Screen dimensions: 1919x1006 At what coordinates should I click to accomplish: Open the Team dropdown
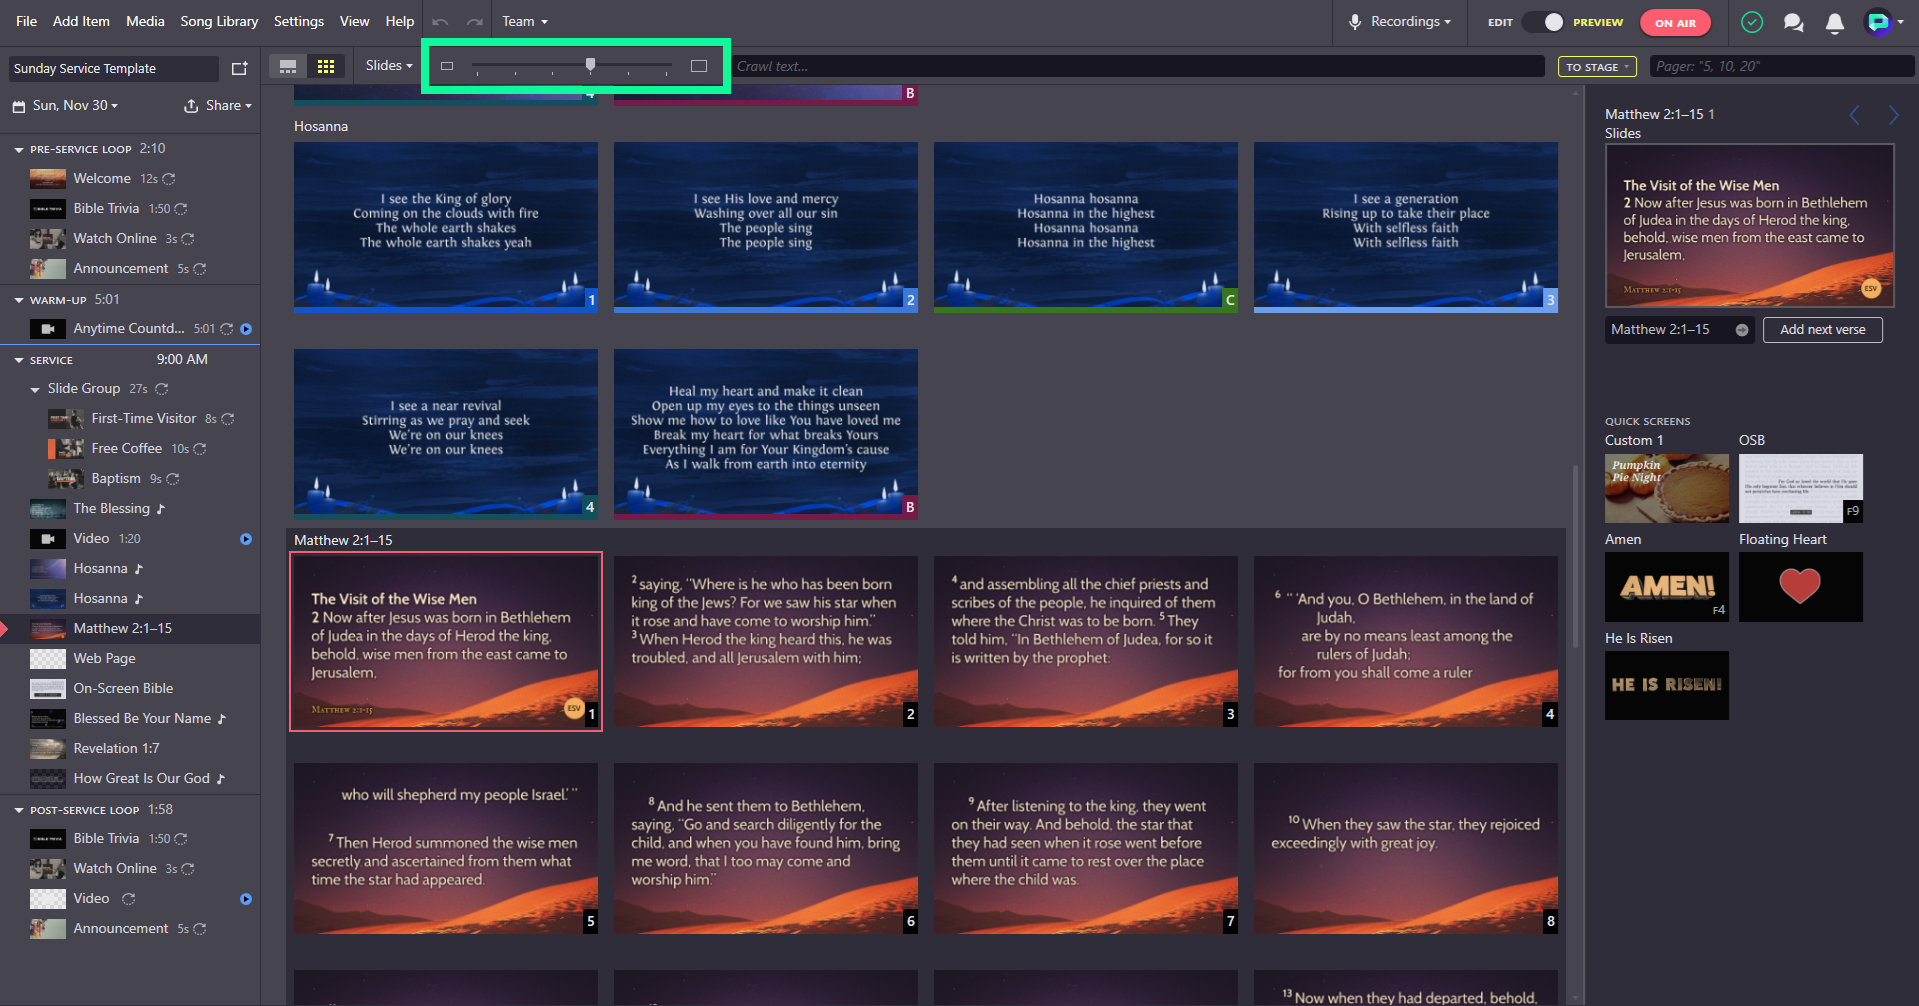[525, 21]
